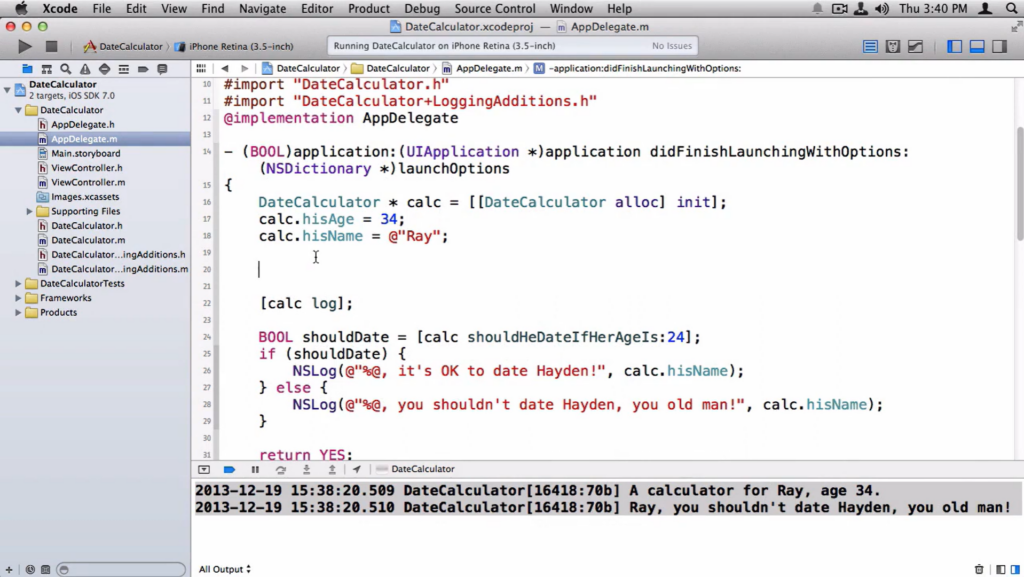Open the Version editor
Screen dimensions: 1024x577
tap(913, 45)
